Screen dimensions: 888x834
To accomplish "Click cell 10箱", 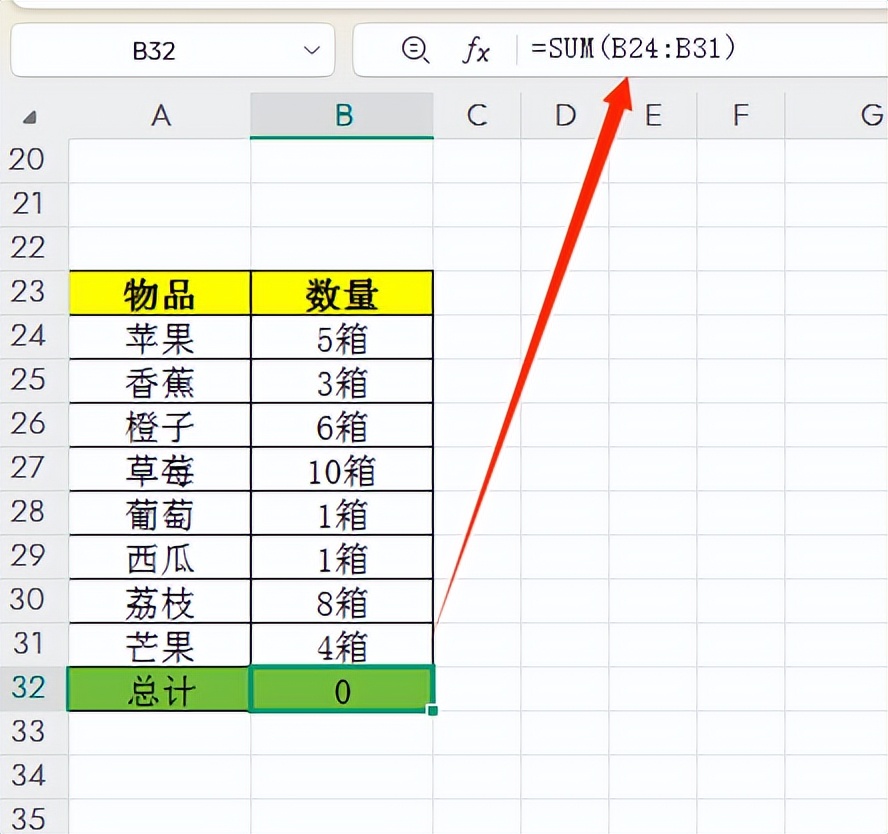I will click(342, 469).
